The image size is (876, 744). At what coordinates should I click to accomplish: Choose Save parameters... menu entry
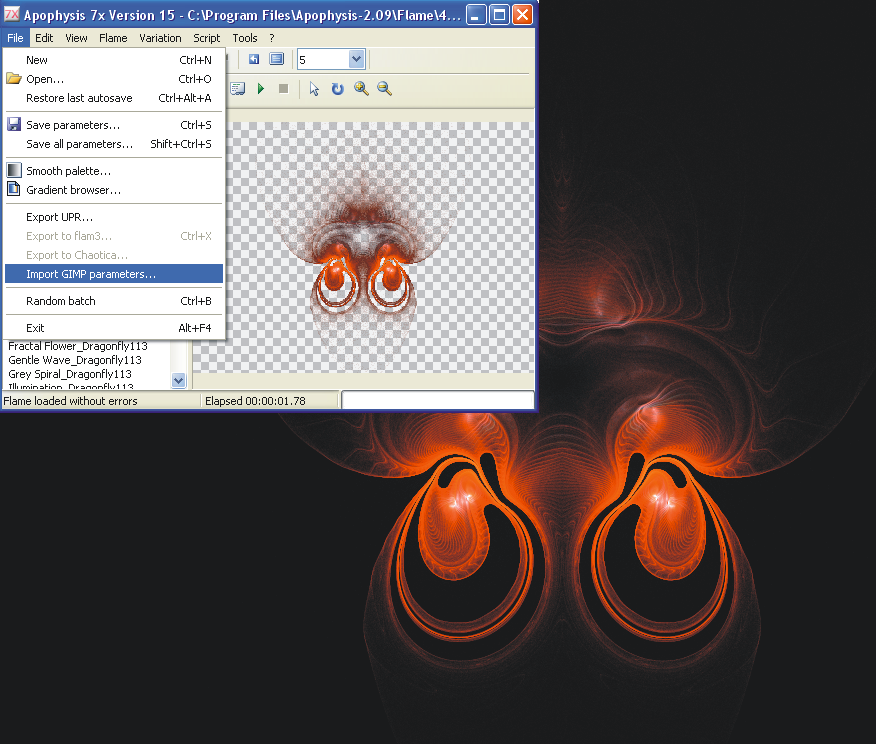click(113, 125)
